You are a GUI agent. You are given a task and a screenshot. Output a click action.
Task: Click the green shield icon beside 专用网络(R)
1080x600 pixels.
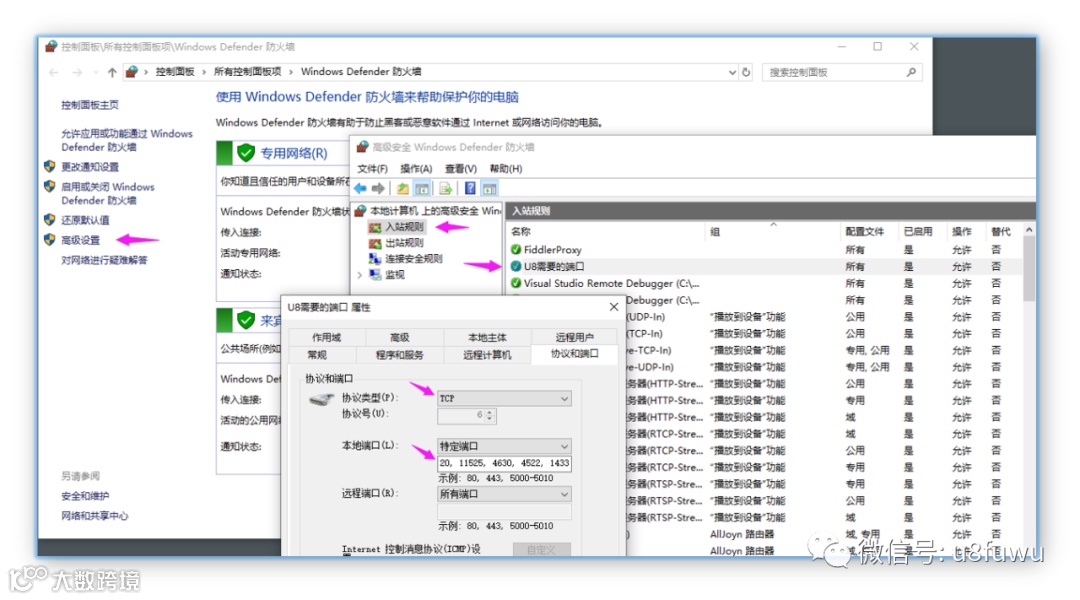click(x=246, y=153)
